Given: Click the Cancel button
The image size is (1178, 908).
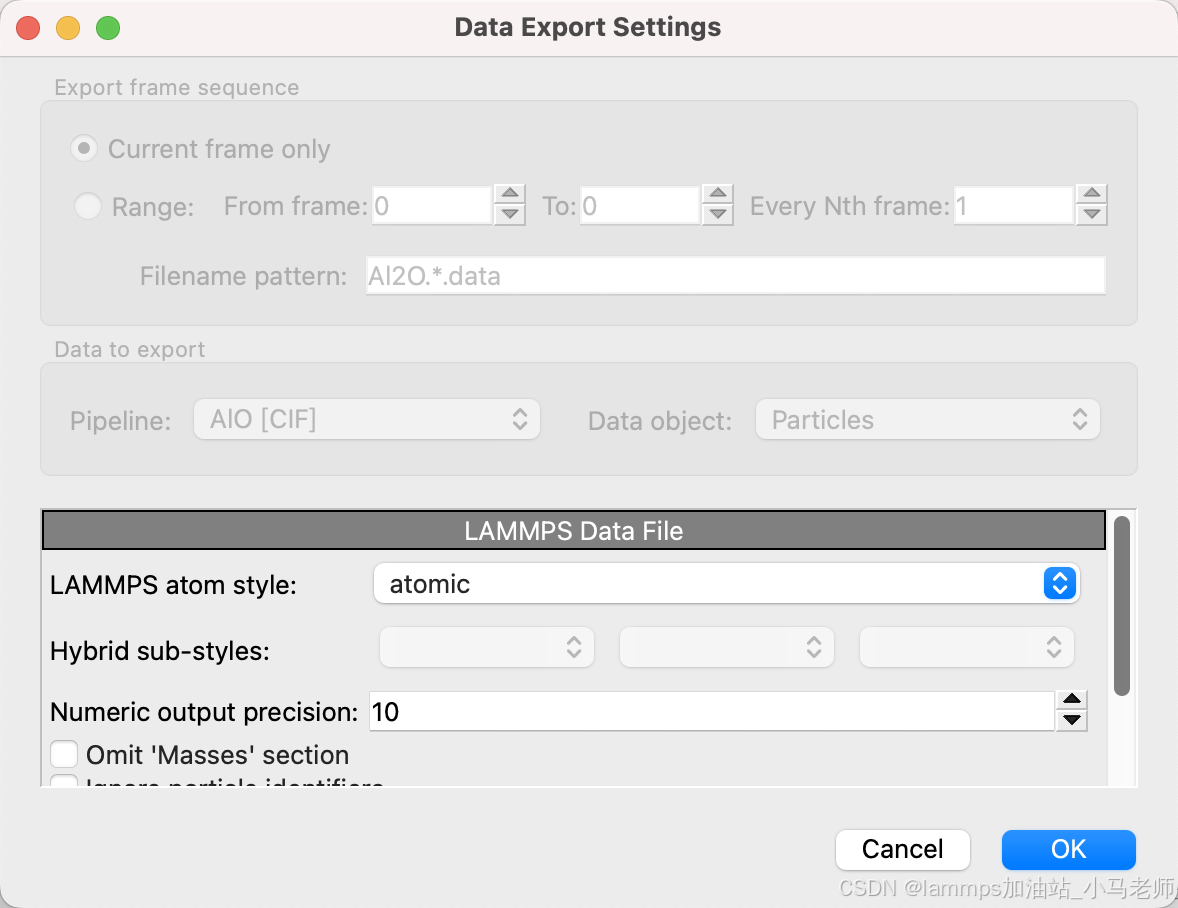Looking at the screenshot, I should click(x=902, y=849).
